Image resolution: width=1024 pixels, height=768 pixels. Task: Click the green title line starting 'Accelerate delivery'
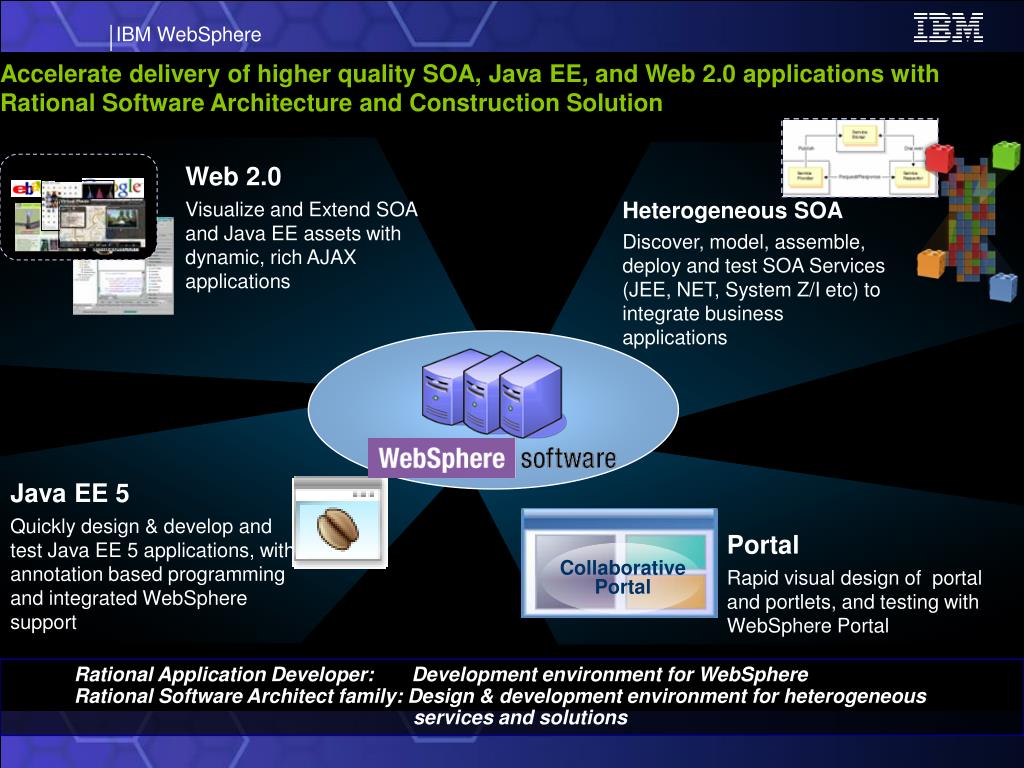[x=470, y=74]
